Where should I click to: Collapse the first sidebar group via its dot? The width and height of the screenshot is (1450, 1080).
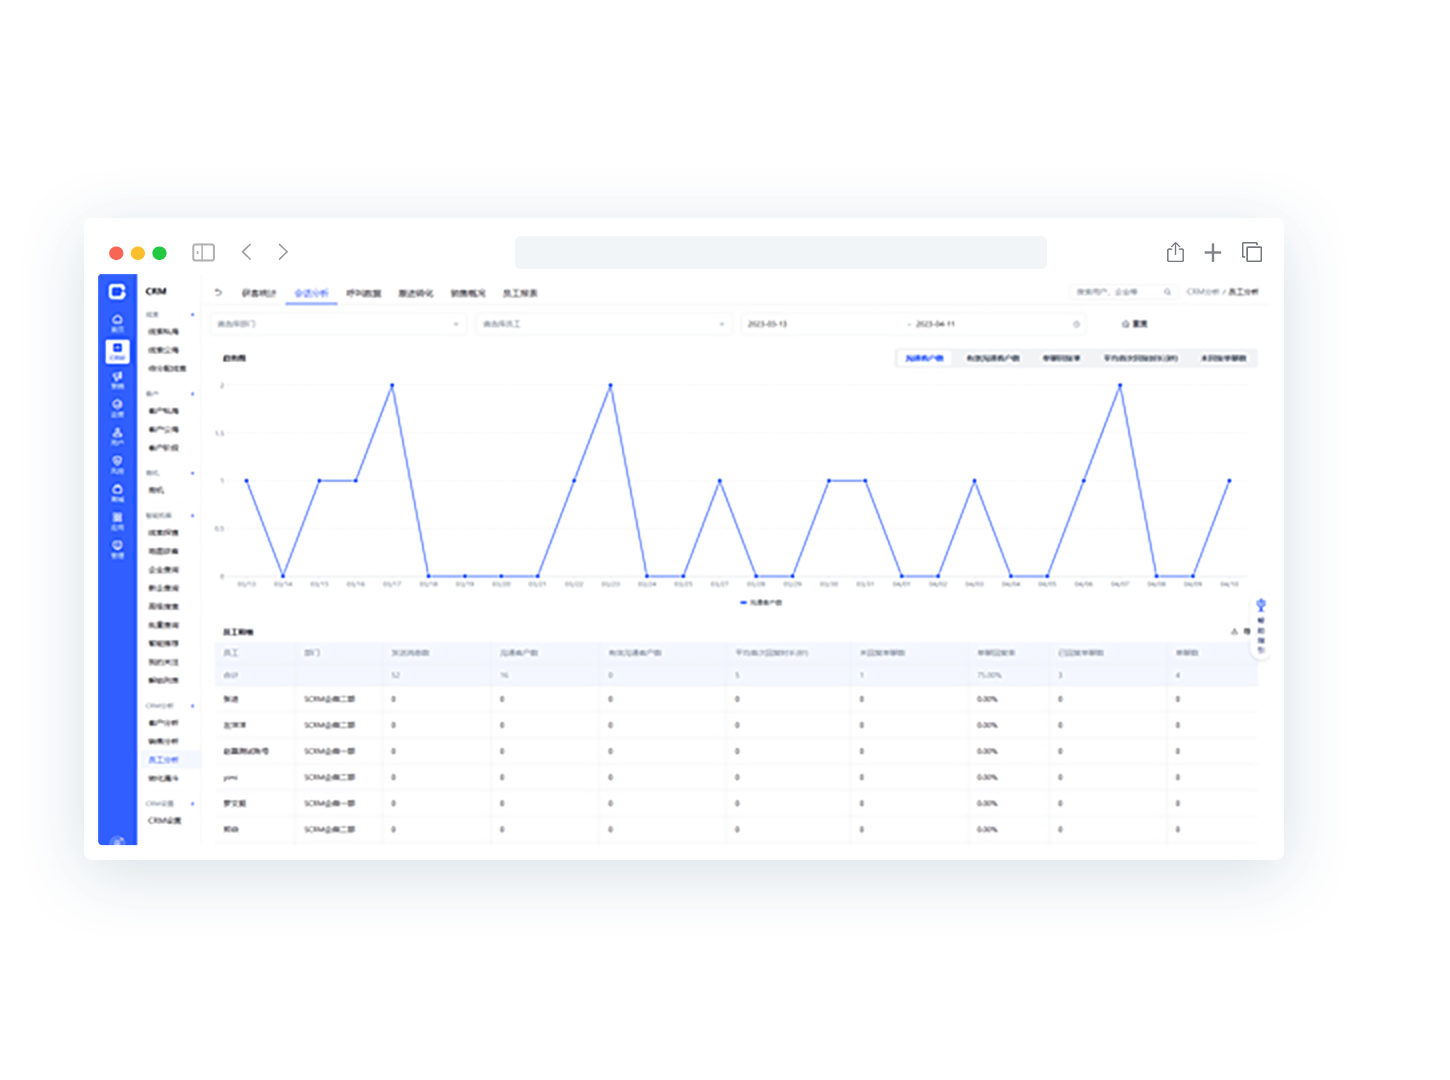[x=193, y=315]
